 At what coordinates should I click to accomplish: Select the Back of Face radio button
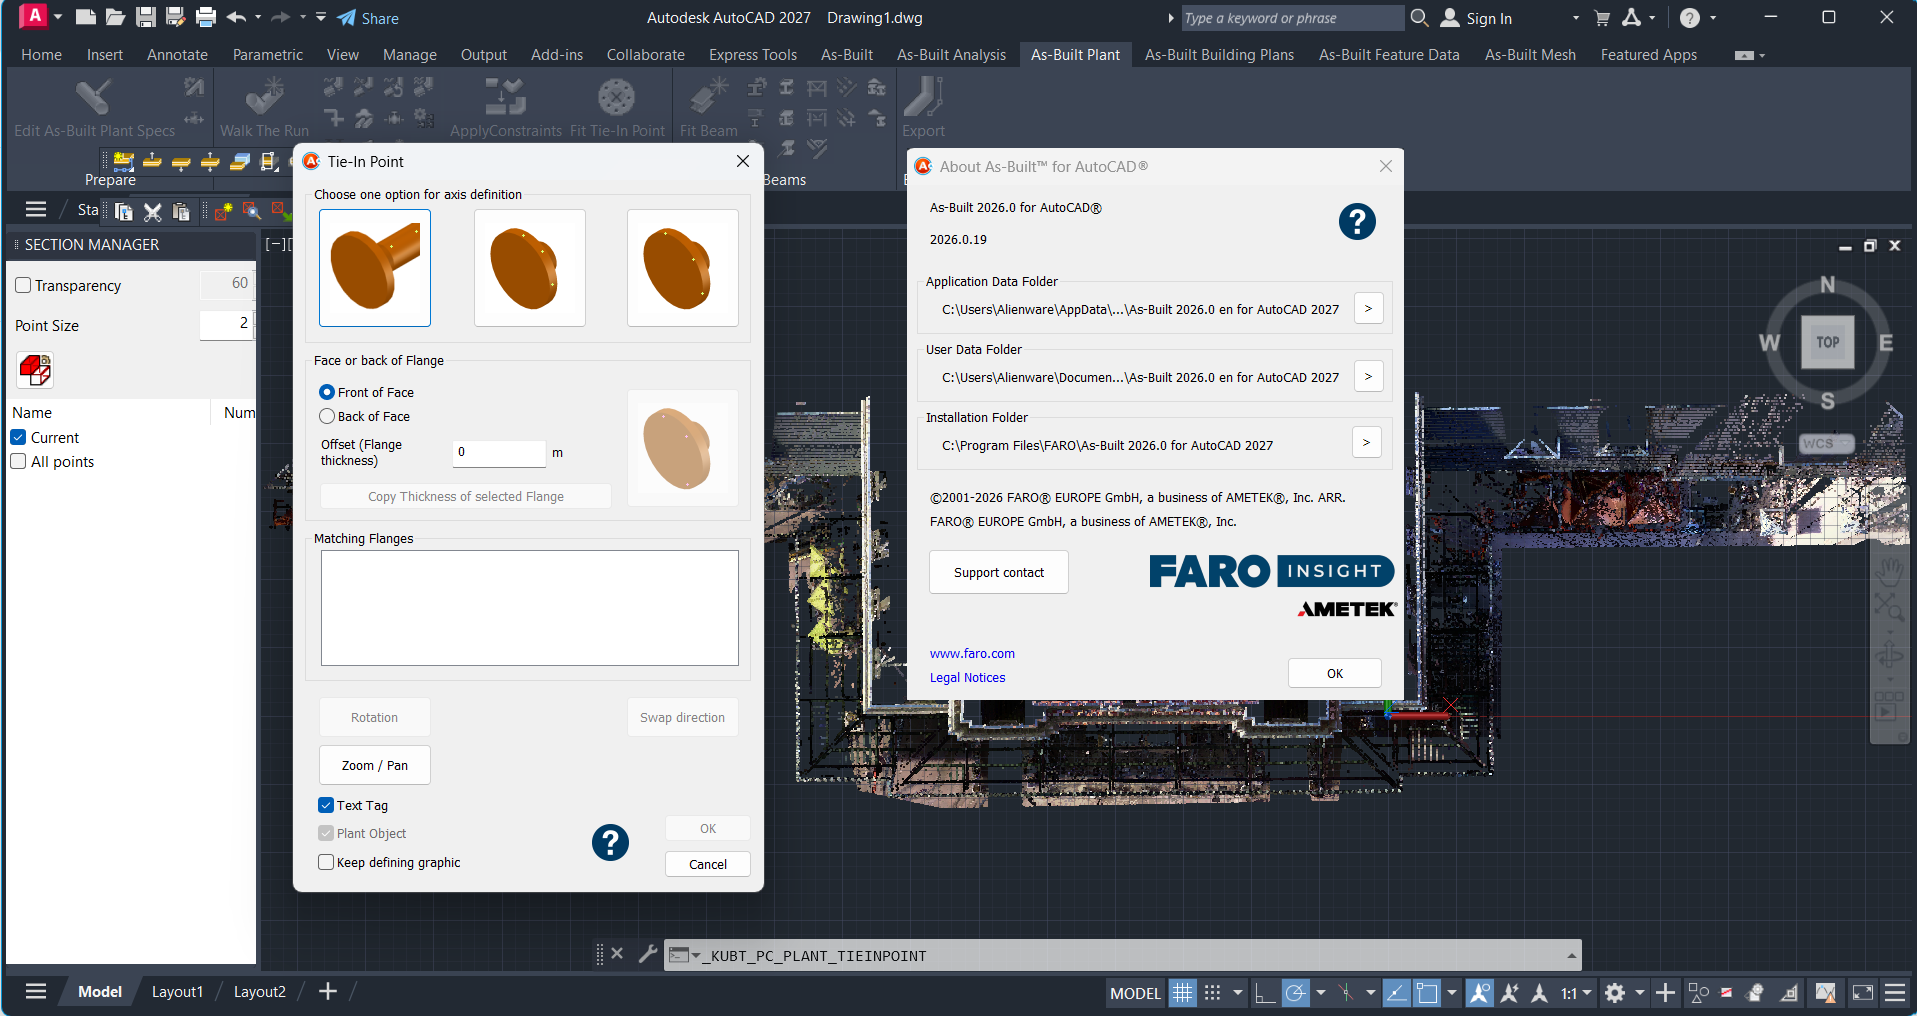[x=327, y=417]
